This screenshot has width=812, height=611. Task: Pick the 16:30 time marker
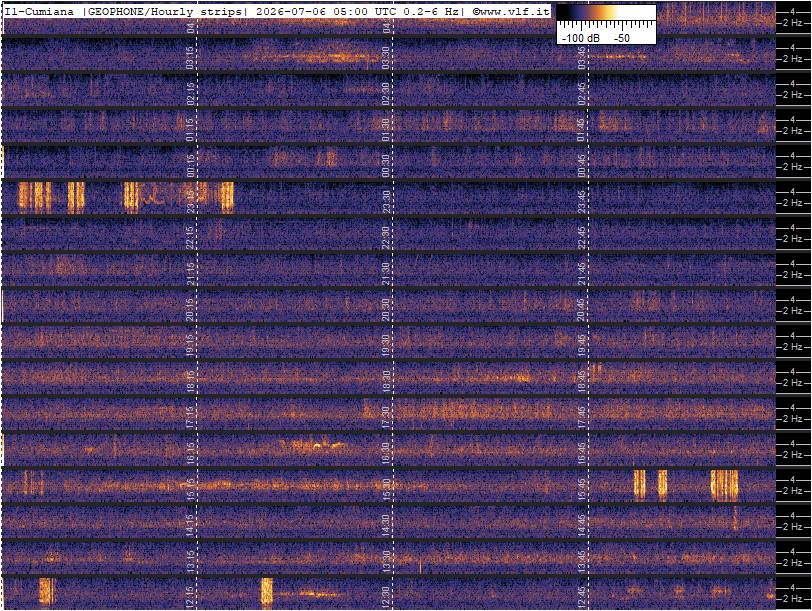tap(386, 454)
